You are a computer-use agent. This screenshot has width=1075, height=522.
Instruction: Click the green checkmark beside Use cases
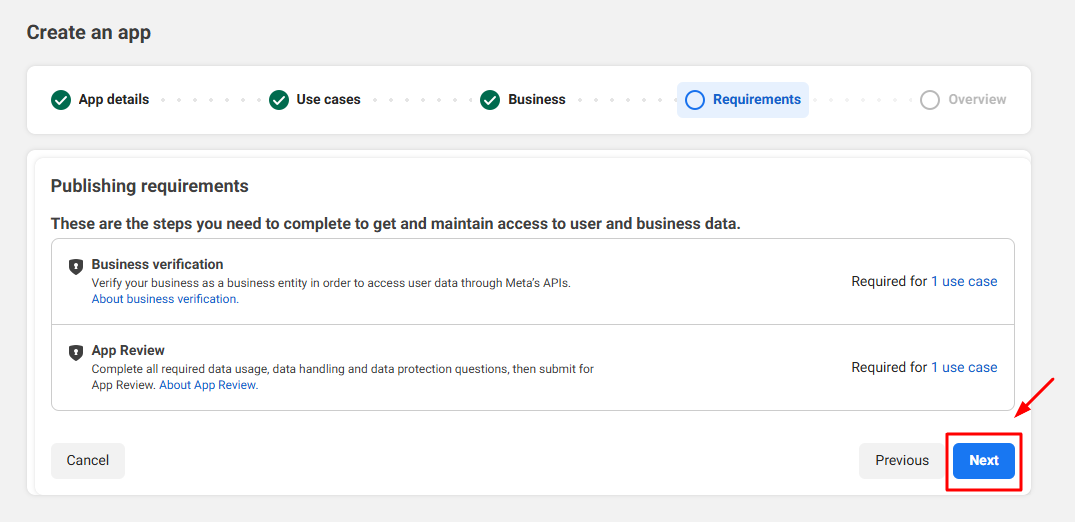(279, 100)
